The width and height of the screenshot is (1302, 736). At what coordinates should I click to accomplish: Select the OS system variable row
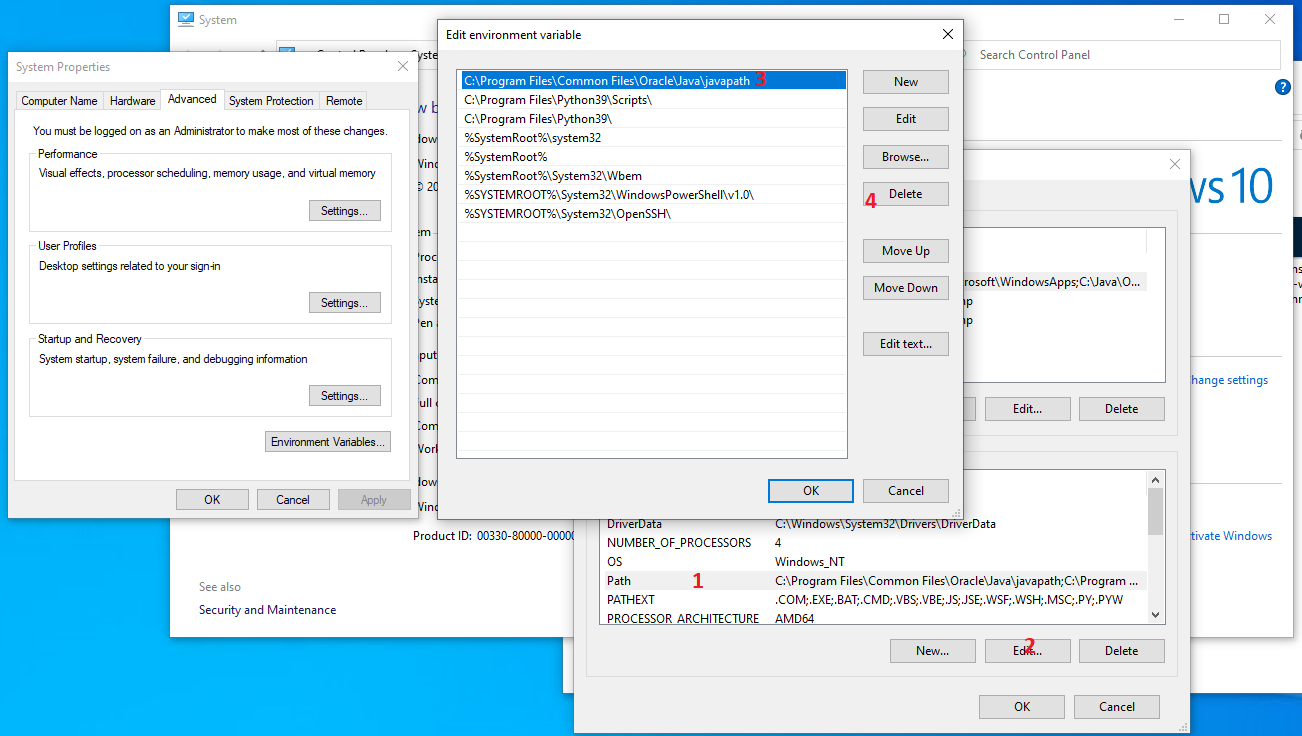(x=875, y=562)
